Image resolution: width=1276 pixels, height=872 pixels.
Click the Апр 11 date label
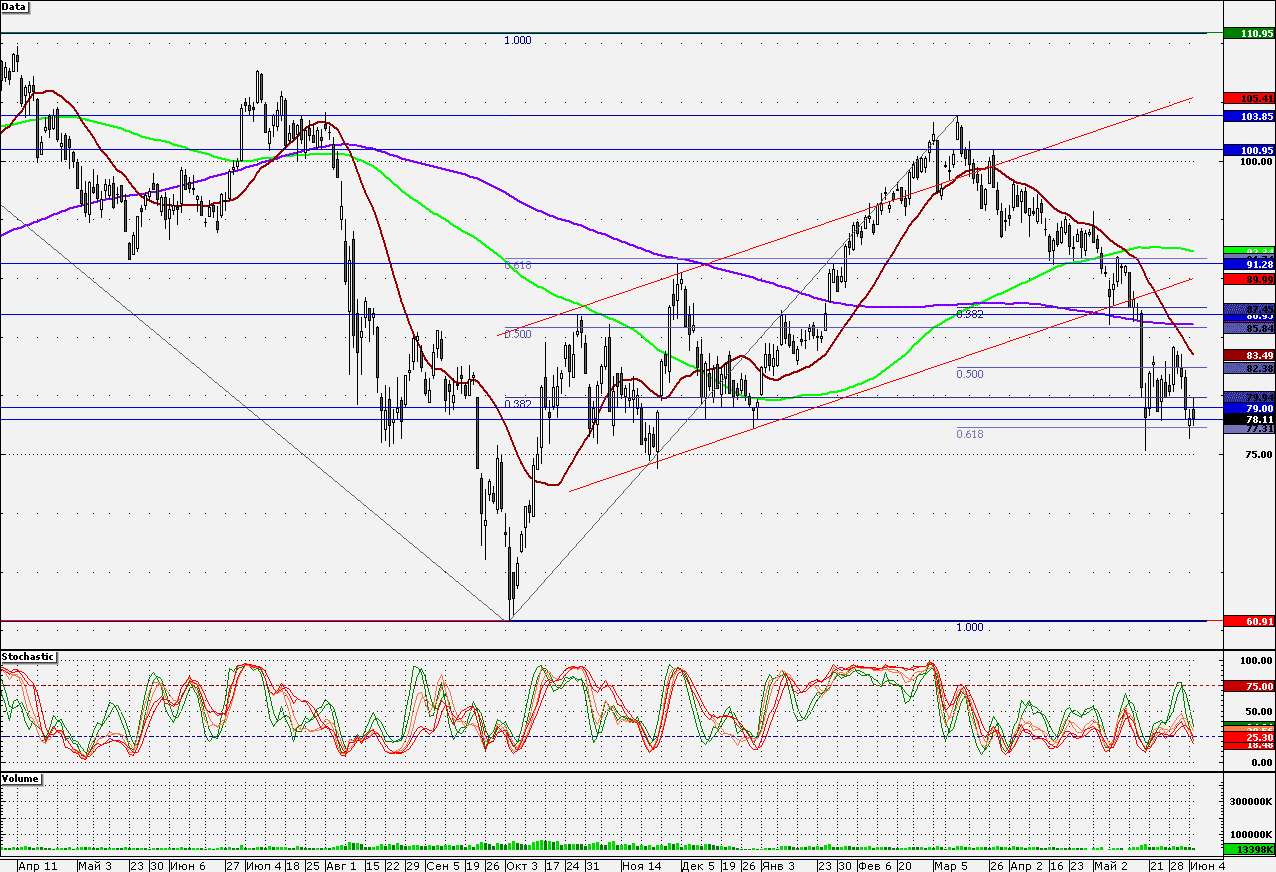click(x=37, y=865)
